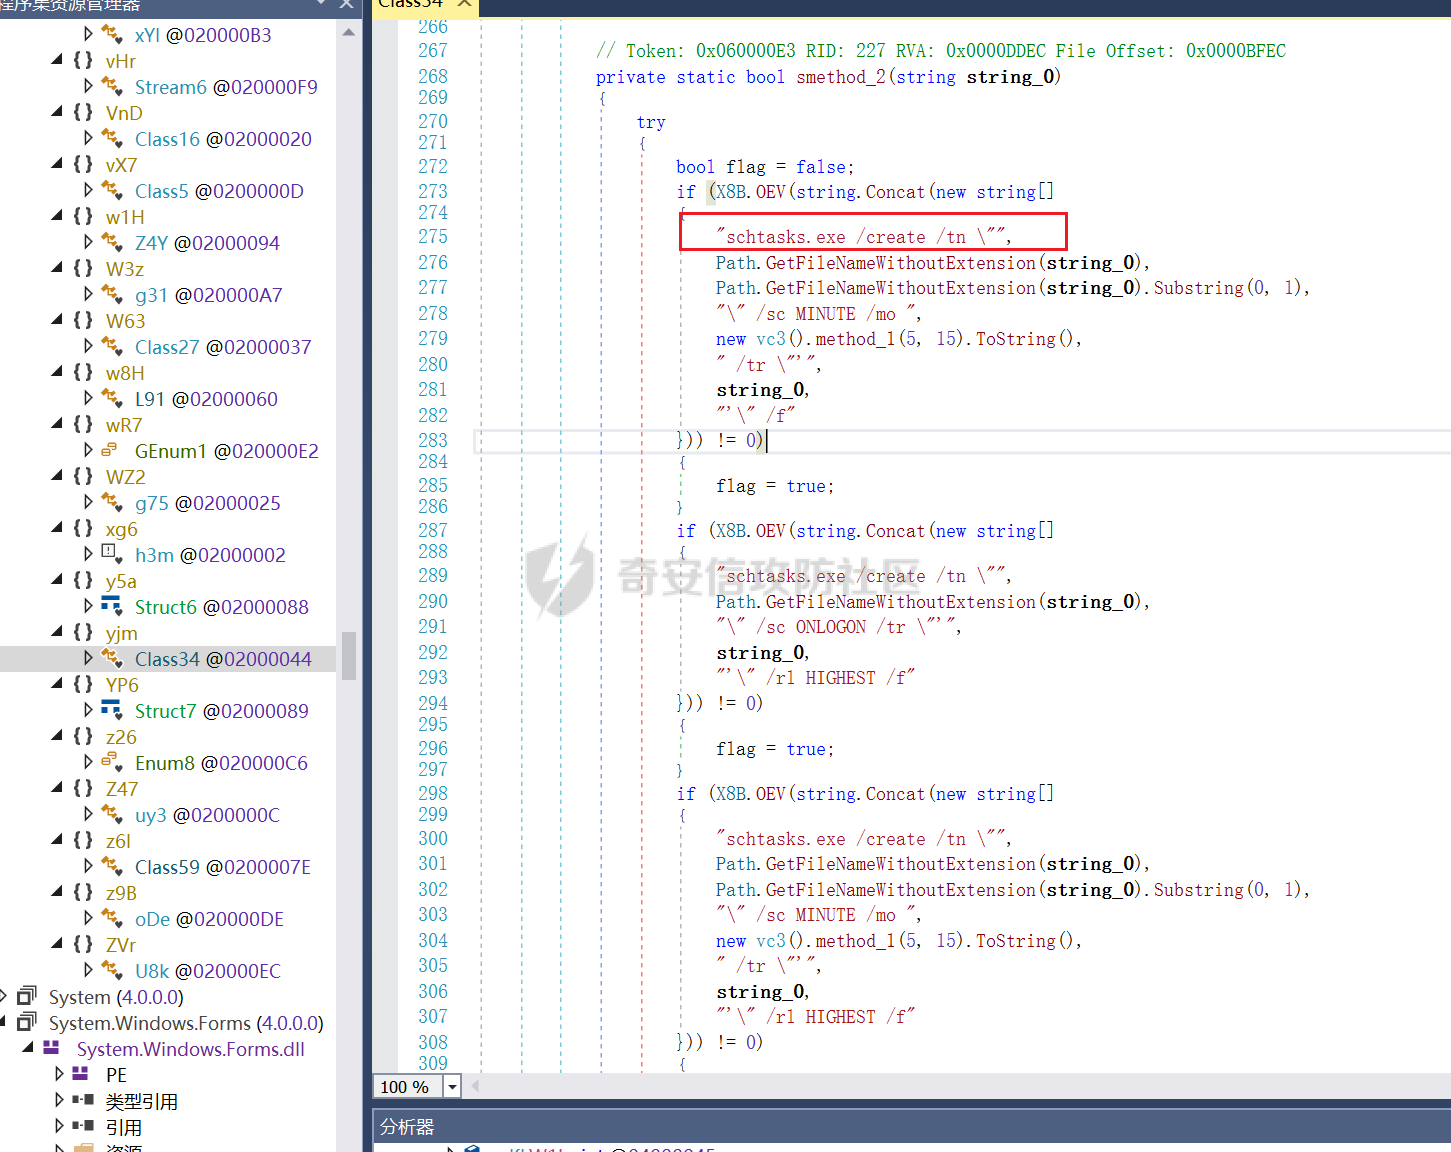
Task: Open the 100 % zoom dropdown
Action: click(452, 1087)
